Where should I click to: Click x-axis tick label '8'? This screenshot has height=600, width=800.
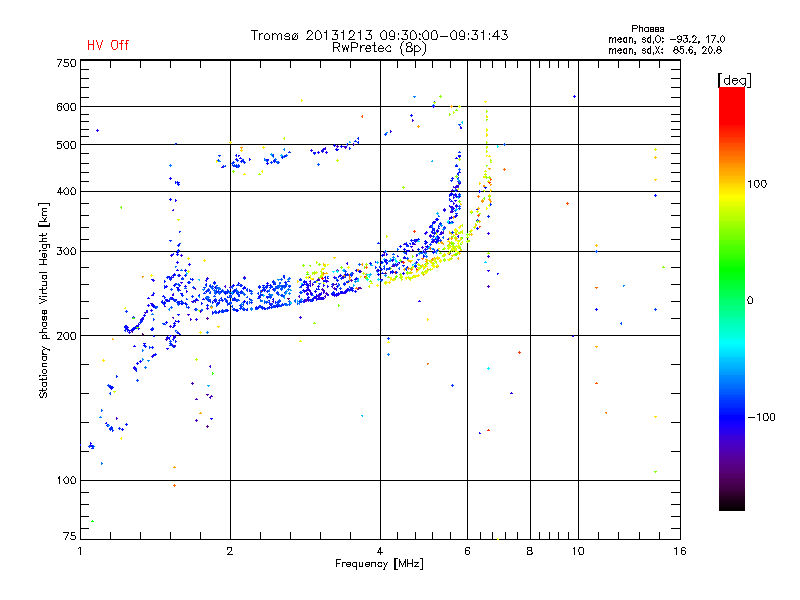pos(530,551)
